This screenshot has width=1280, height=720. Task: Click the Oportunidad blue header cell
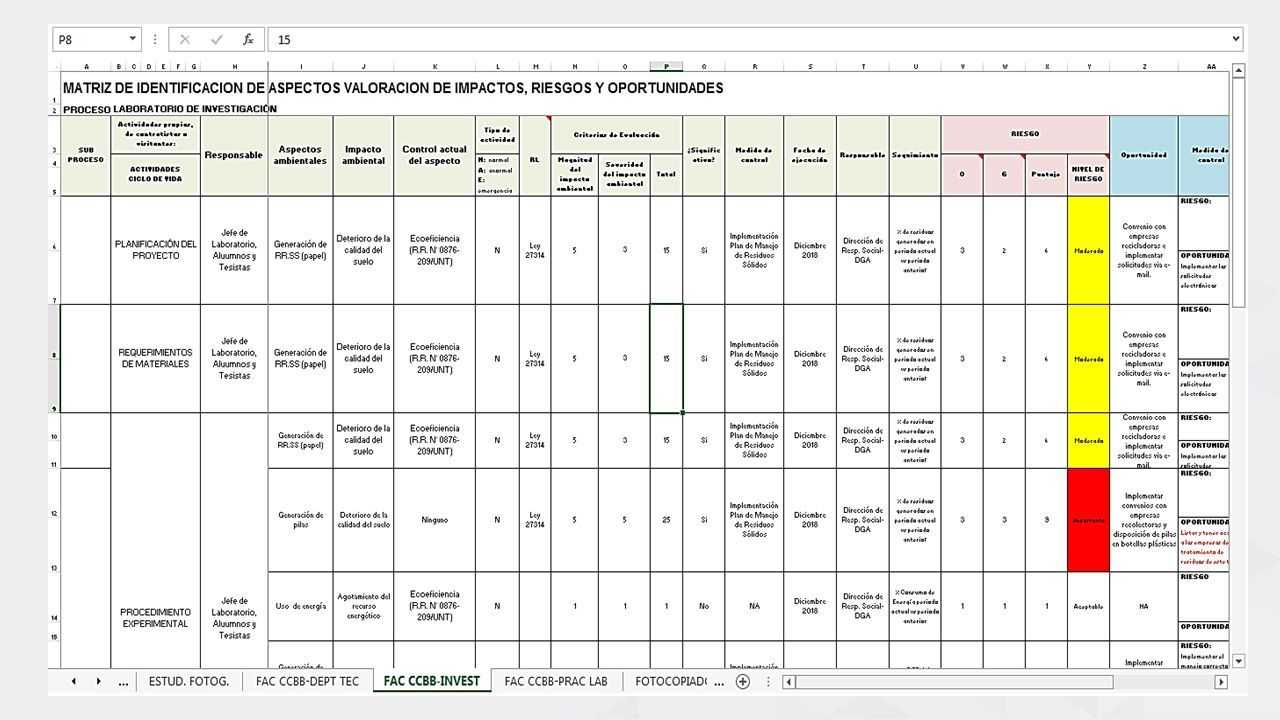(x=1144, y=155)
